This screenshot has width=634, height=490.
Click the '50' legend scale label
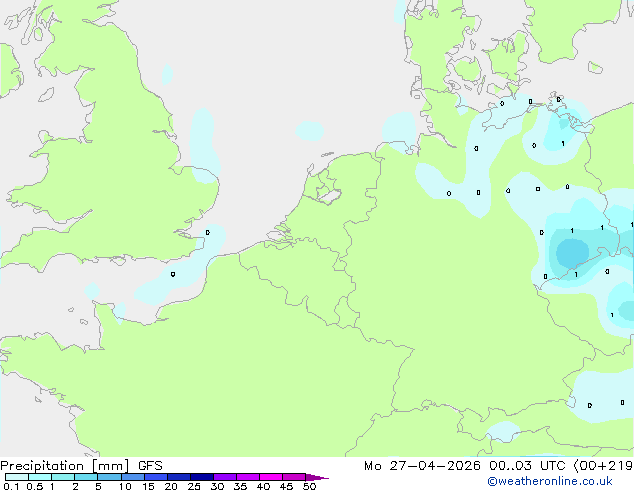(309, 486)
